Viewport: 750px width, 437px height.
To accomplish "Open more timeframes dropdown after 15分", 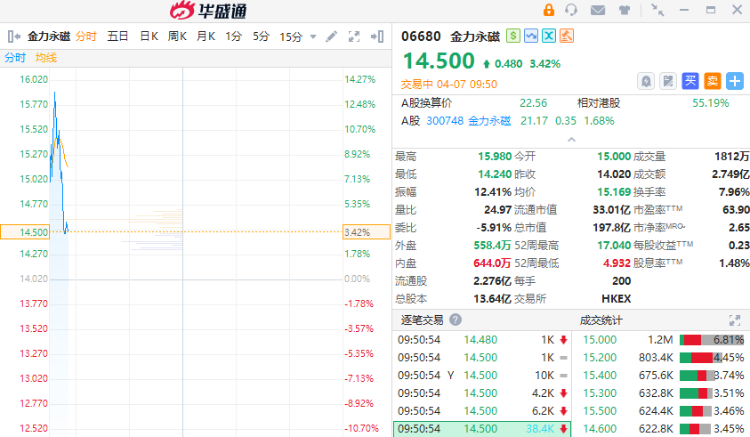I will pyautogui.click(x=311, y=37).
